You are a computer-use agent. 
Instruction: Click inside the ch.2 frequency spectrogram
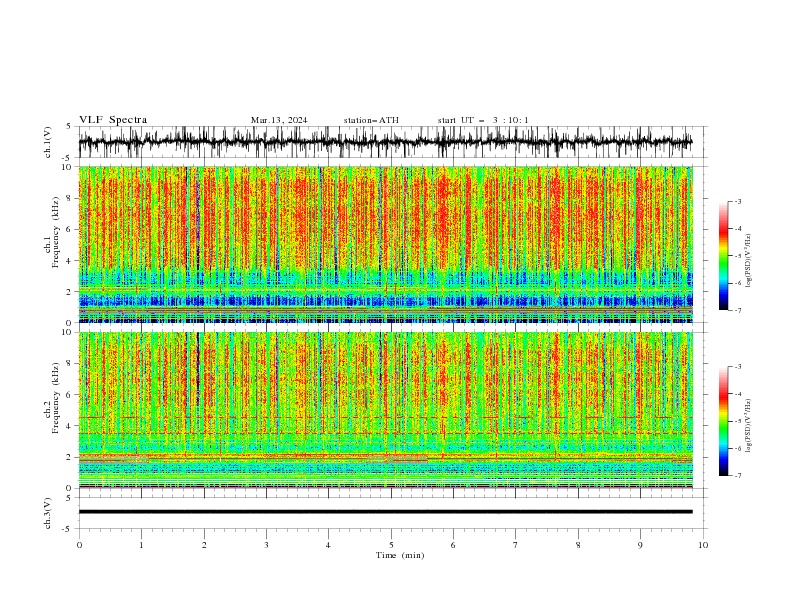[x=386, y=410]
